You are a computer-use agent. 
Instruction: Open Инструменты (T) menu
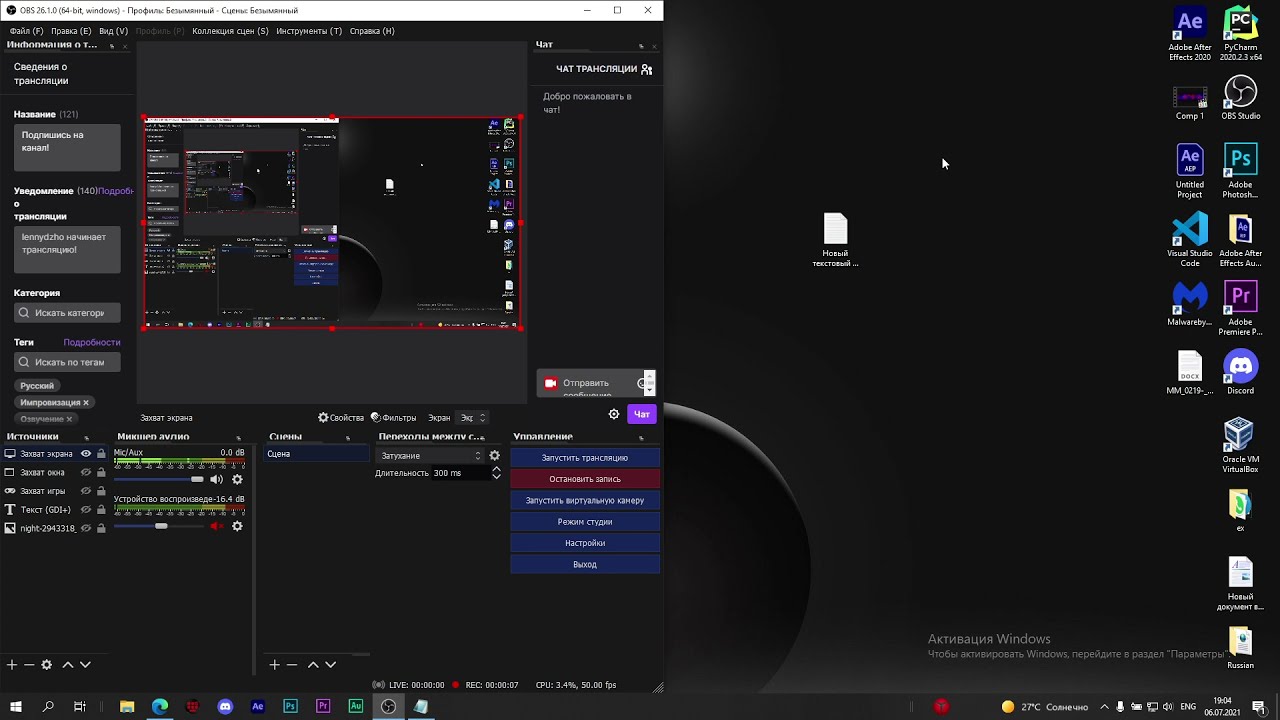(309, 31)
